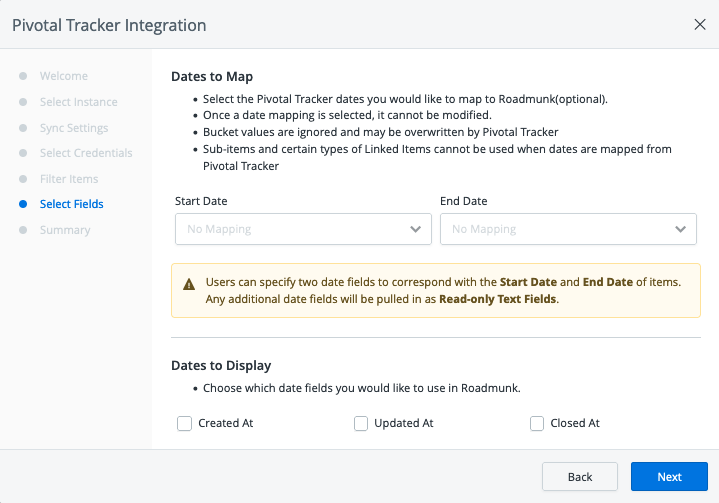Click the Summary step bullet dot
This screenshot has height=503, width=719.
(23, 230)
